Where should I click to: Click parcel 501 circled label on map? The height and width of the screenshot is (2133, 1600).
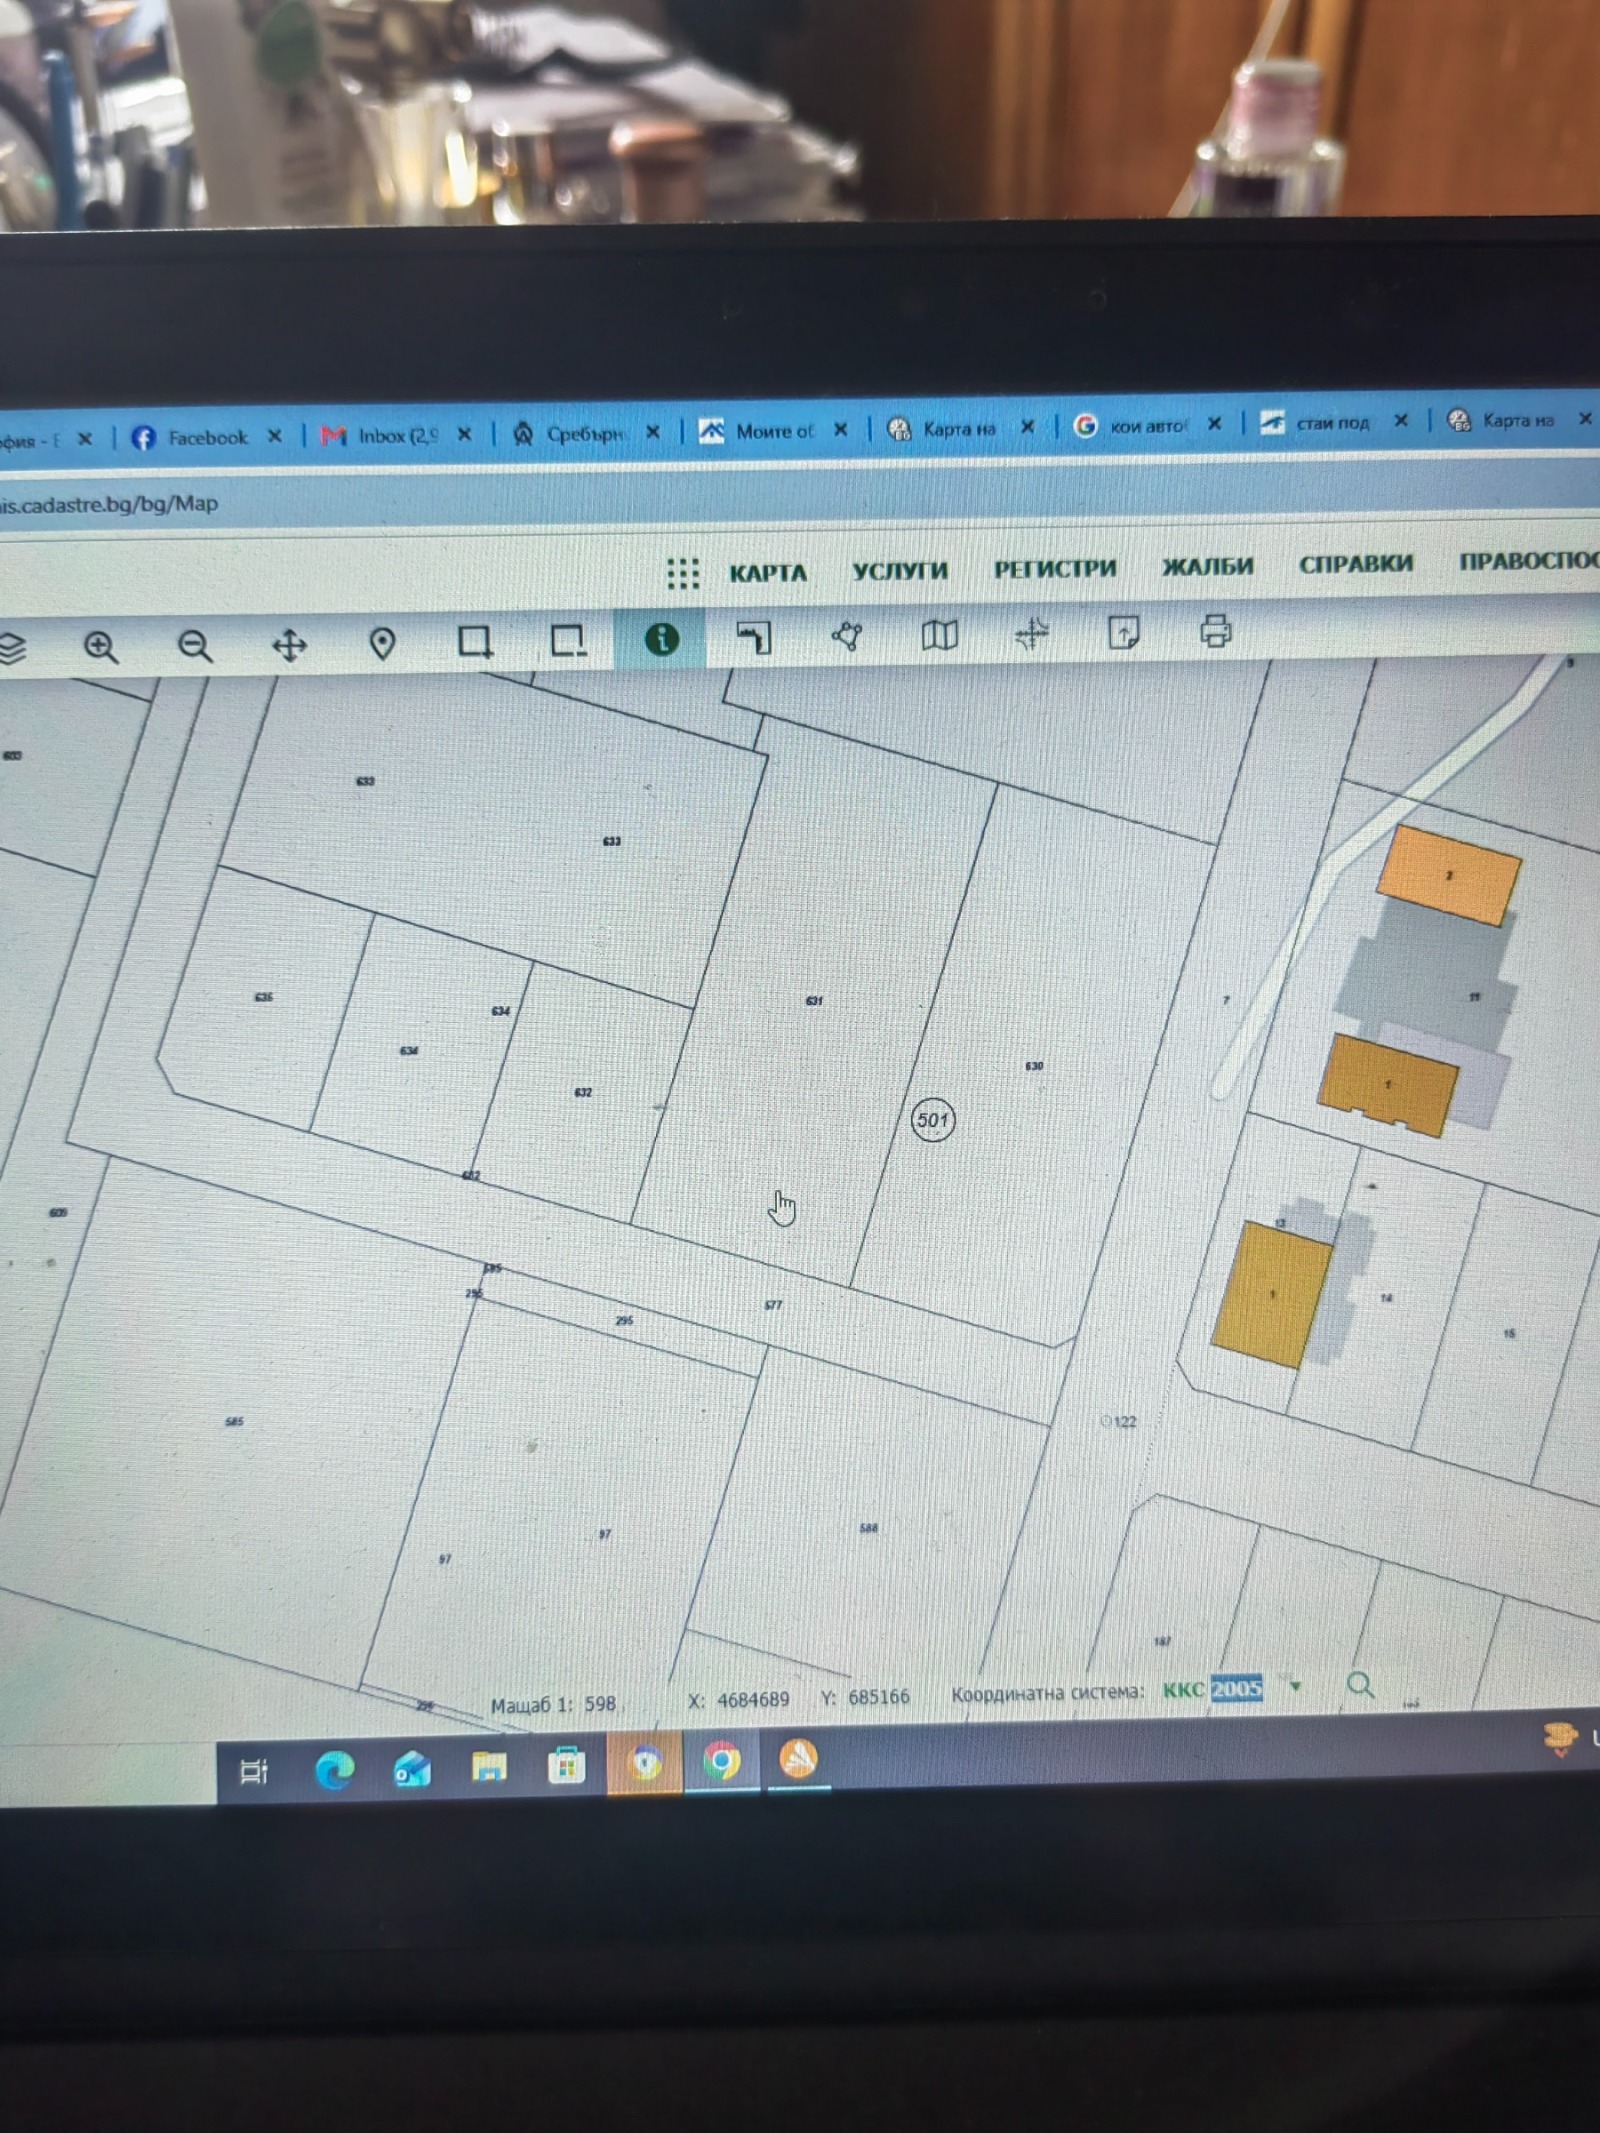coord(933,1119)
